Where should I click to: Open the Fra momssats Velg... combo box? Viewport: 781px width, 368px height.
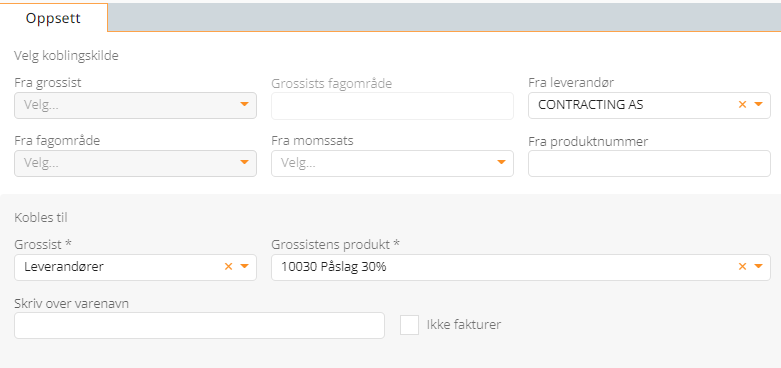[392, 163]
